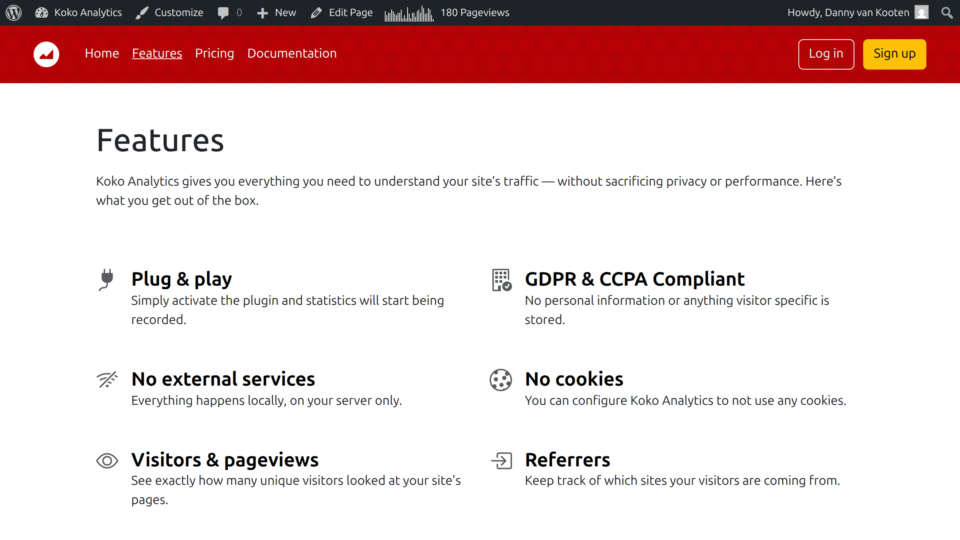960x540 pixels.
Task: Click the Visitors & pageviews heading
Action: 225,460
